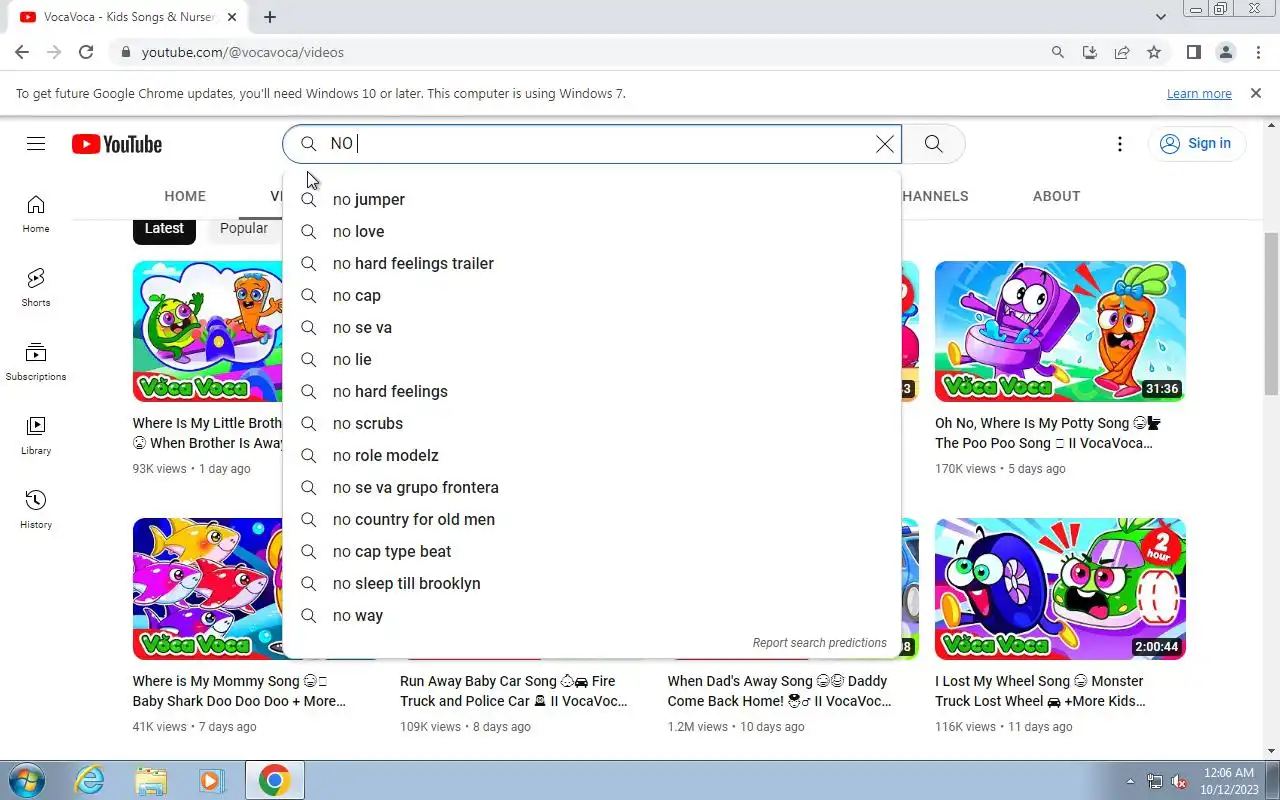Open Home in the sidebar
1280x800 pixels.
(x=36, y=214)
